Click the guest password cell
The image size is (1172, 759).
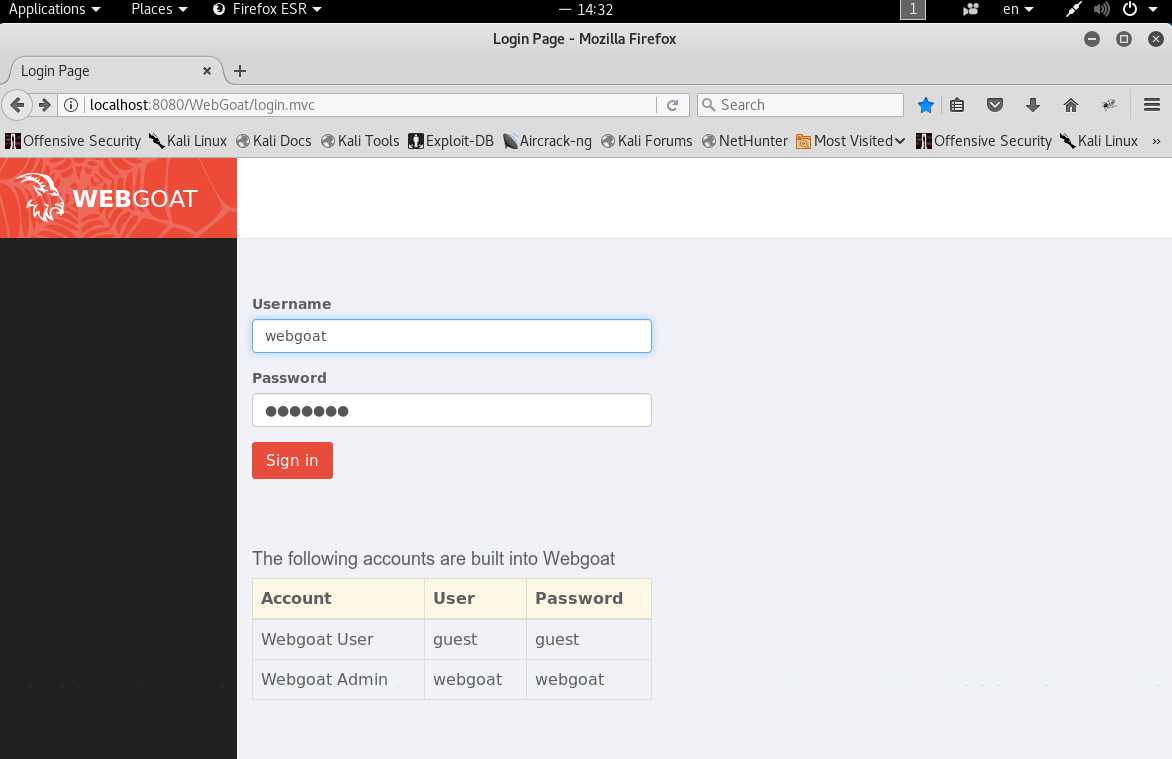(589, 639)
